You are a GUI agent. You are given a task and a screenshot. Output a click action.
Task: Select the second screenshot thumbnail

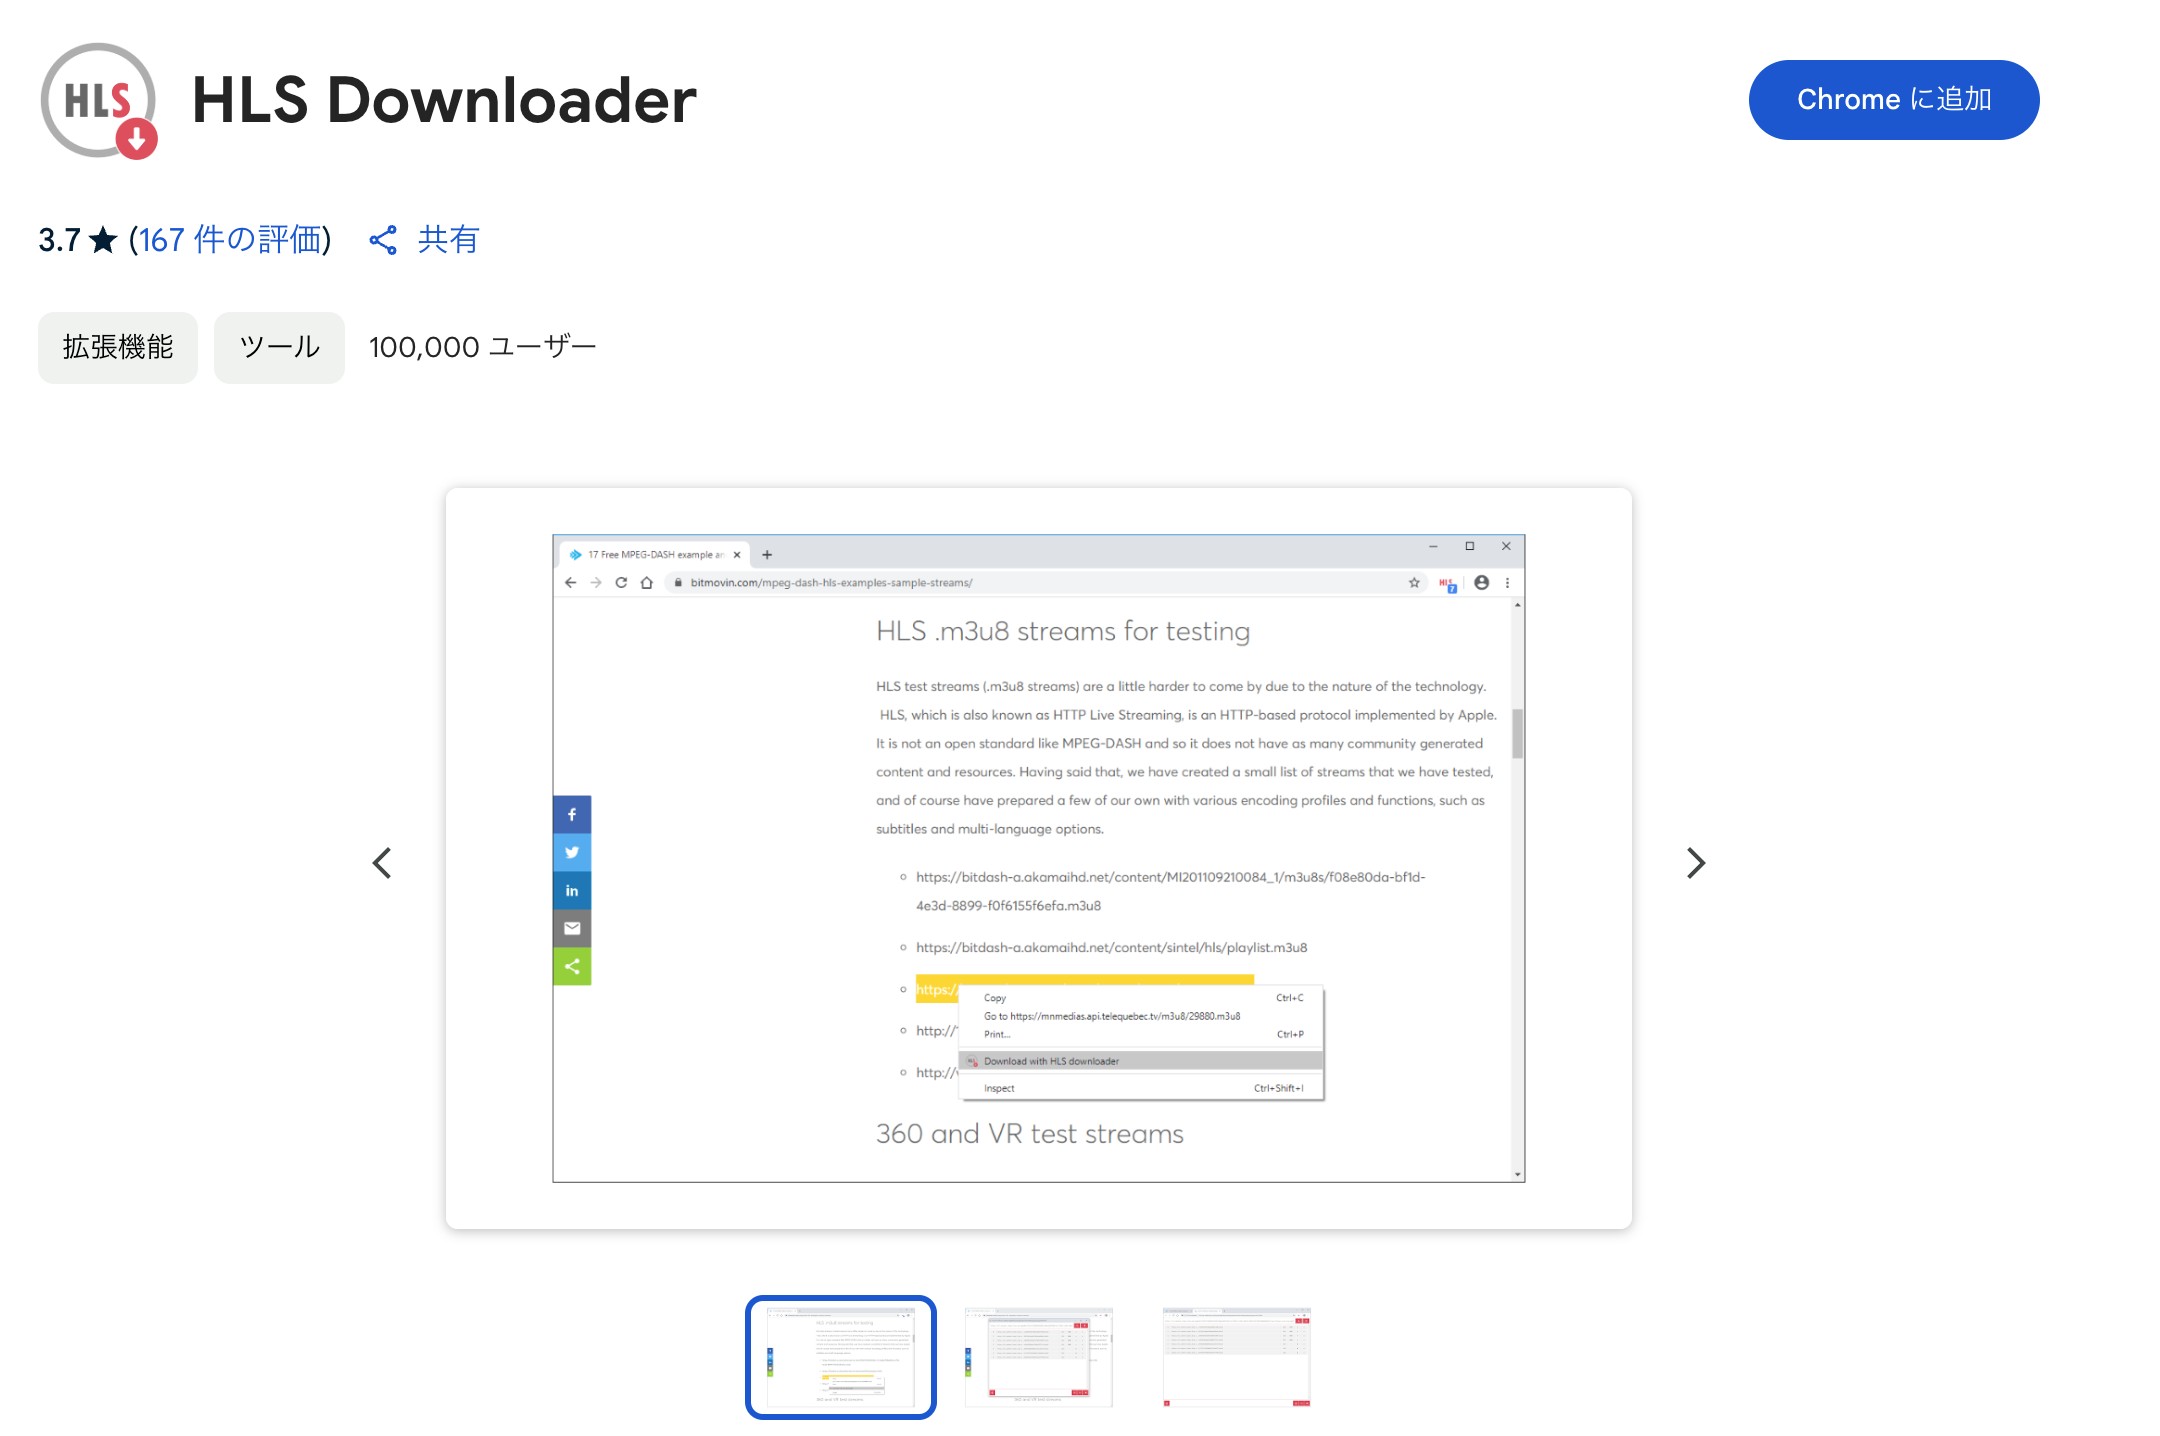1038,1357
